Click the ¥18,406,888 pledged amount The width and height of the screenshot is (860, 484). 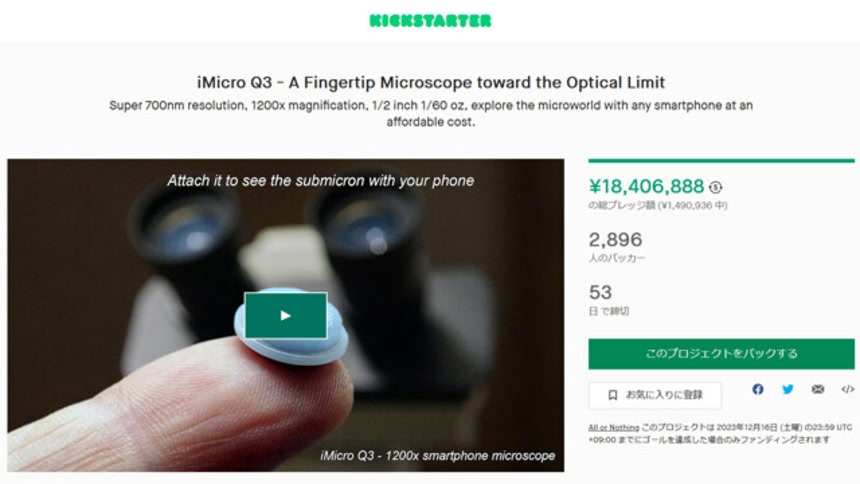[x=646, y=187]
